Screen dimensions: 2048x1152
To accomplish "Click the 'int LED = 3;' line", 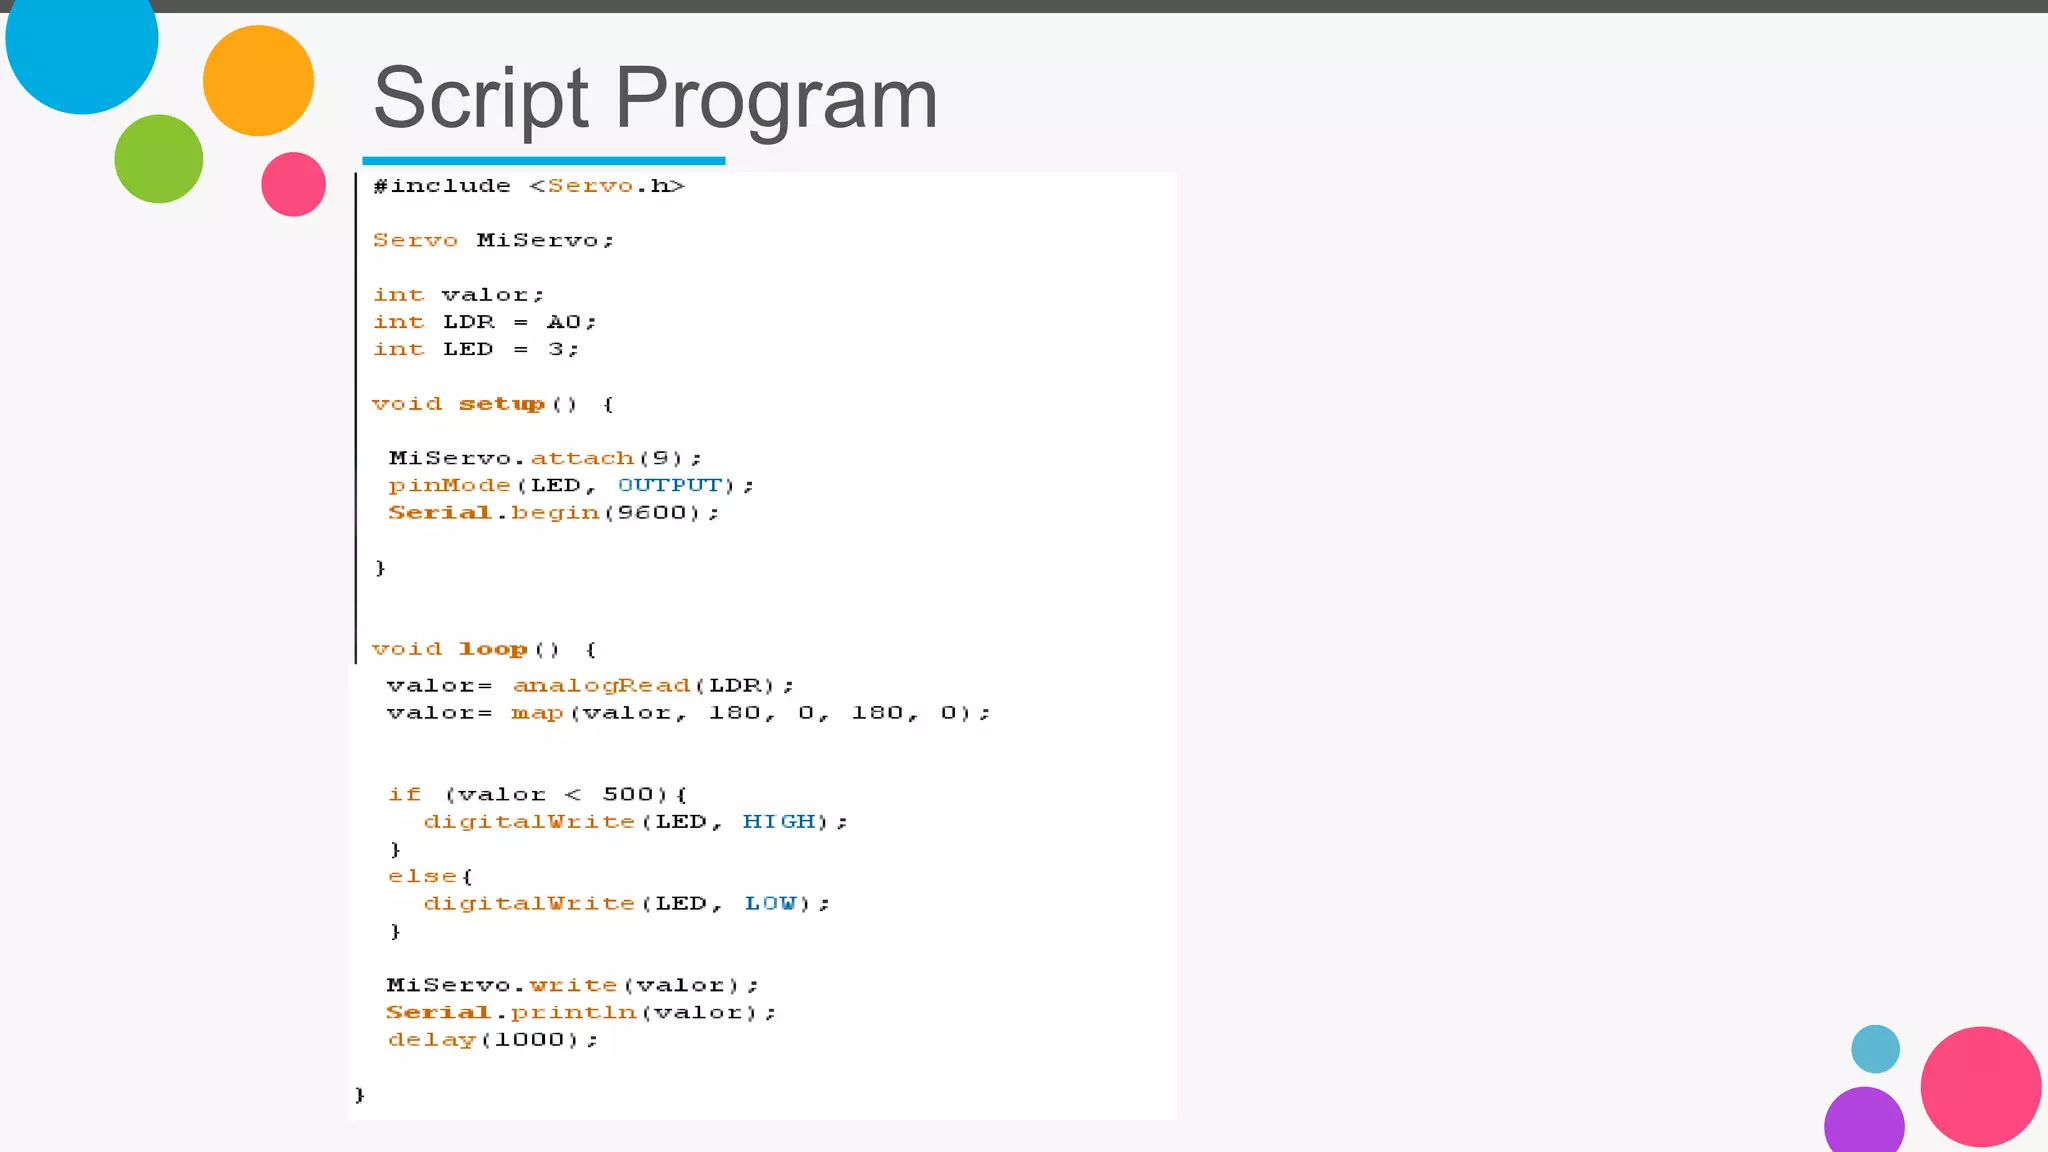I will [x=476, y=349].
